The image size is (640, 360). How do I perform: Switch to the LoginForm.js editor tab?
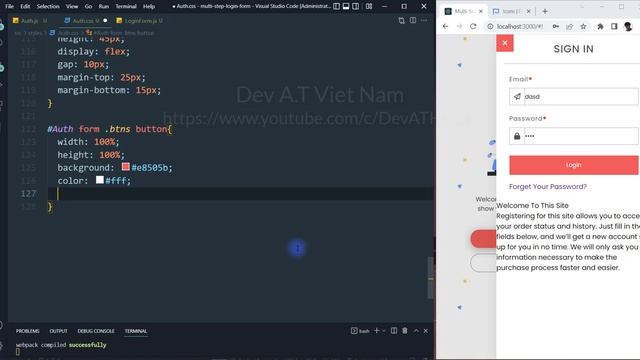(140, 20)
